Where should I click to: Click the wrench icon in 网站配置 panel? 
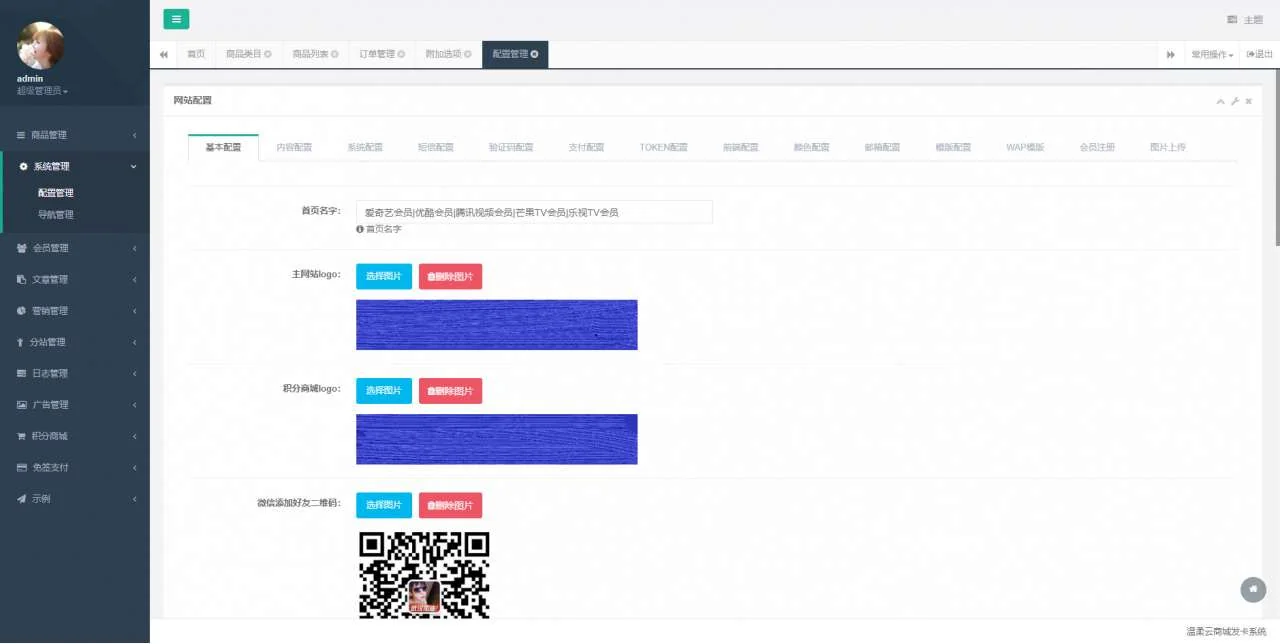point(1234,101)
